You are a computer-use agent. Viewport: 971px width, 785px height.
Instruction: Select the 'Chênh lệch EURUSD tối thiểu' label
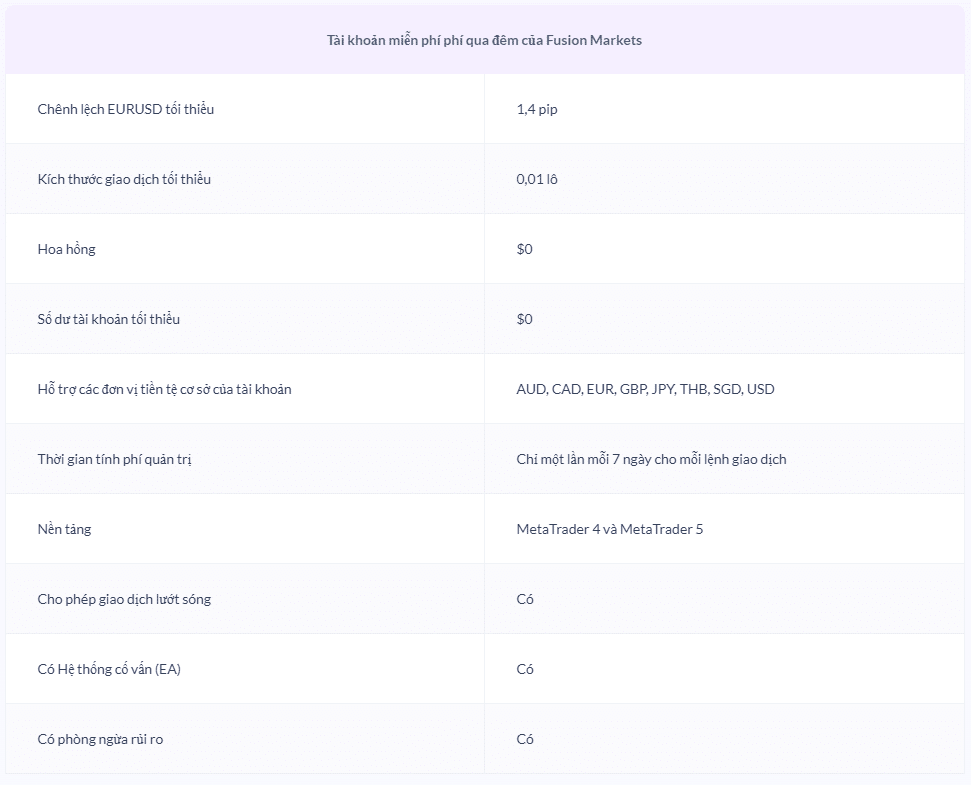(126, 109)
